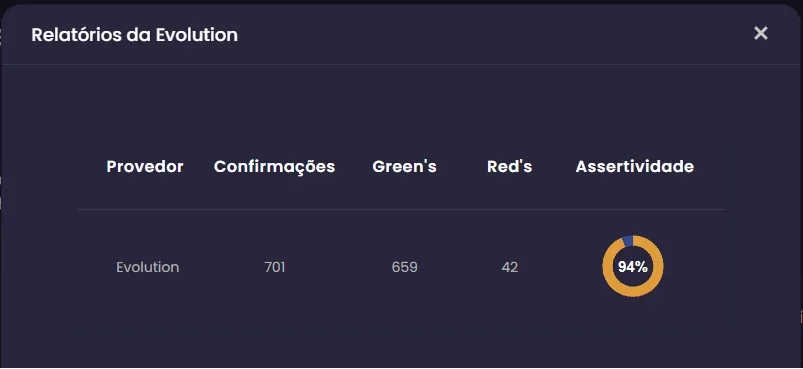Click the 42 reds value
The height and width of the screenshot is (369, 803).
510,267
